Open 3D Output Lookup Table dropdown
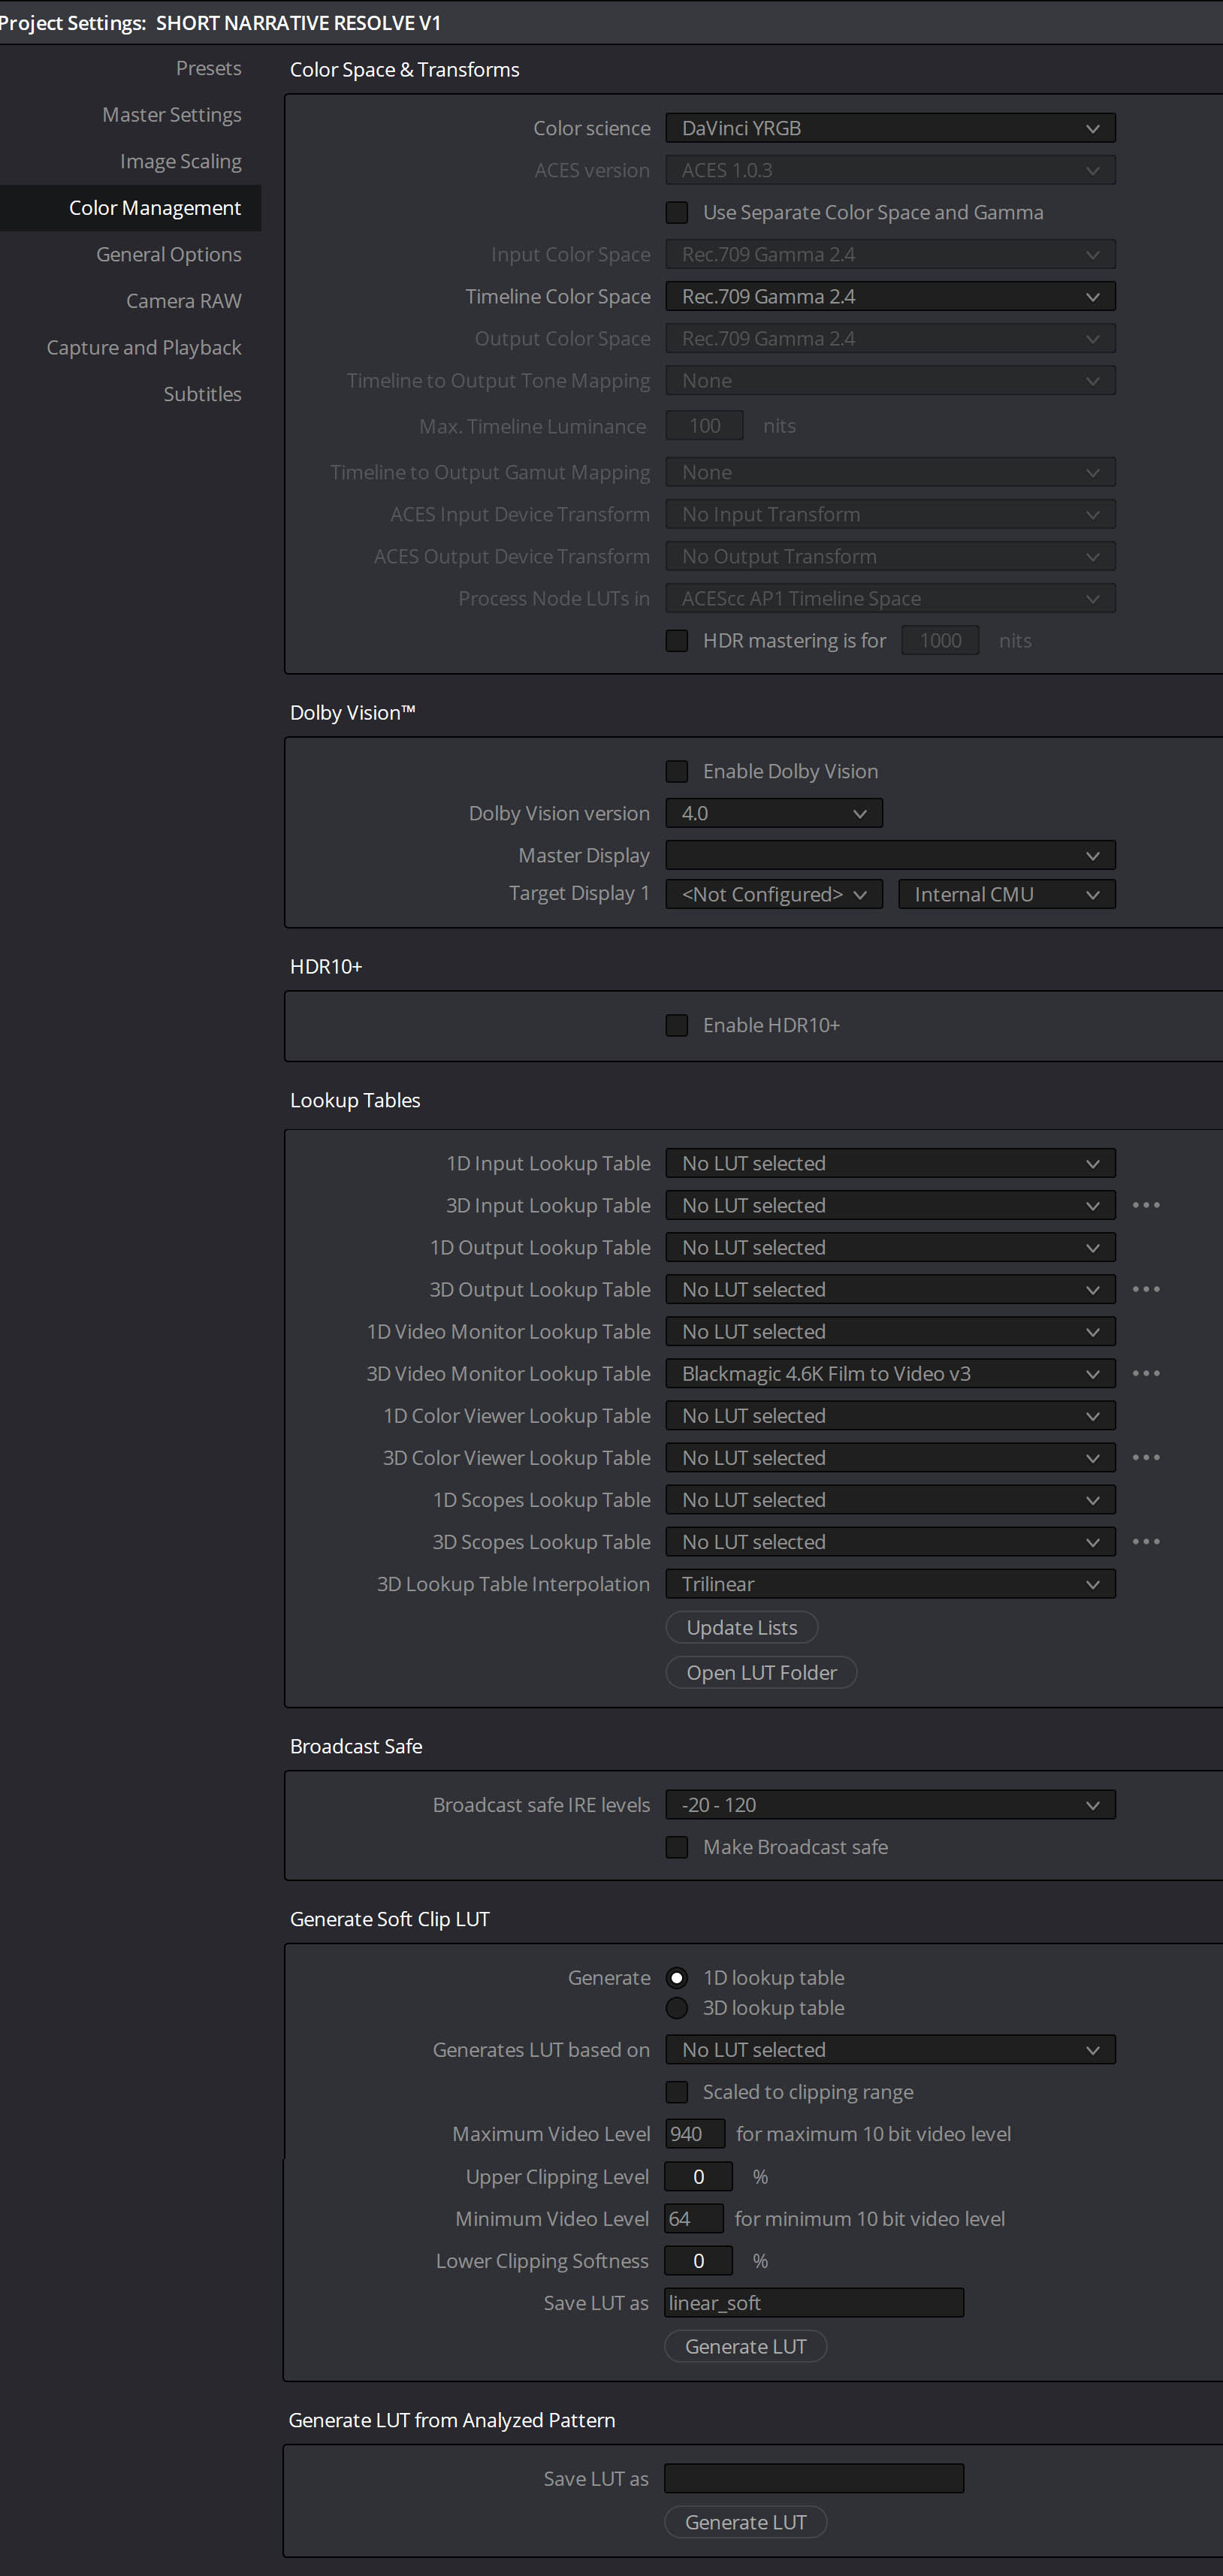The height and width of the screenshot is (2576, 1223). point(890,1289)
